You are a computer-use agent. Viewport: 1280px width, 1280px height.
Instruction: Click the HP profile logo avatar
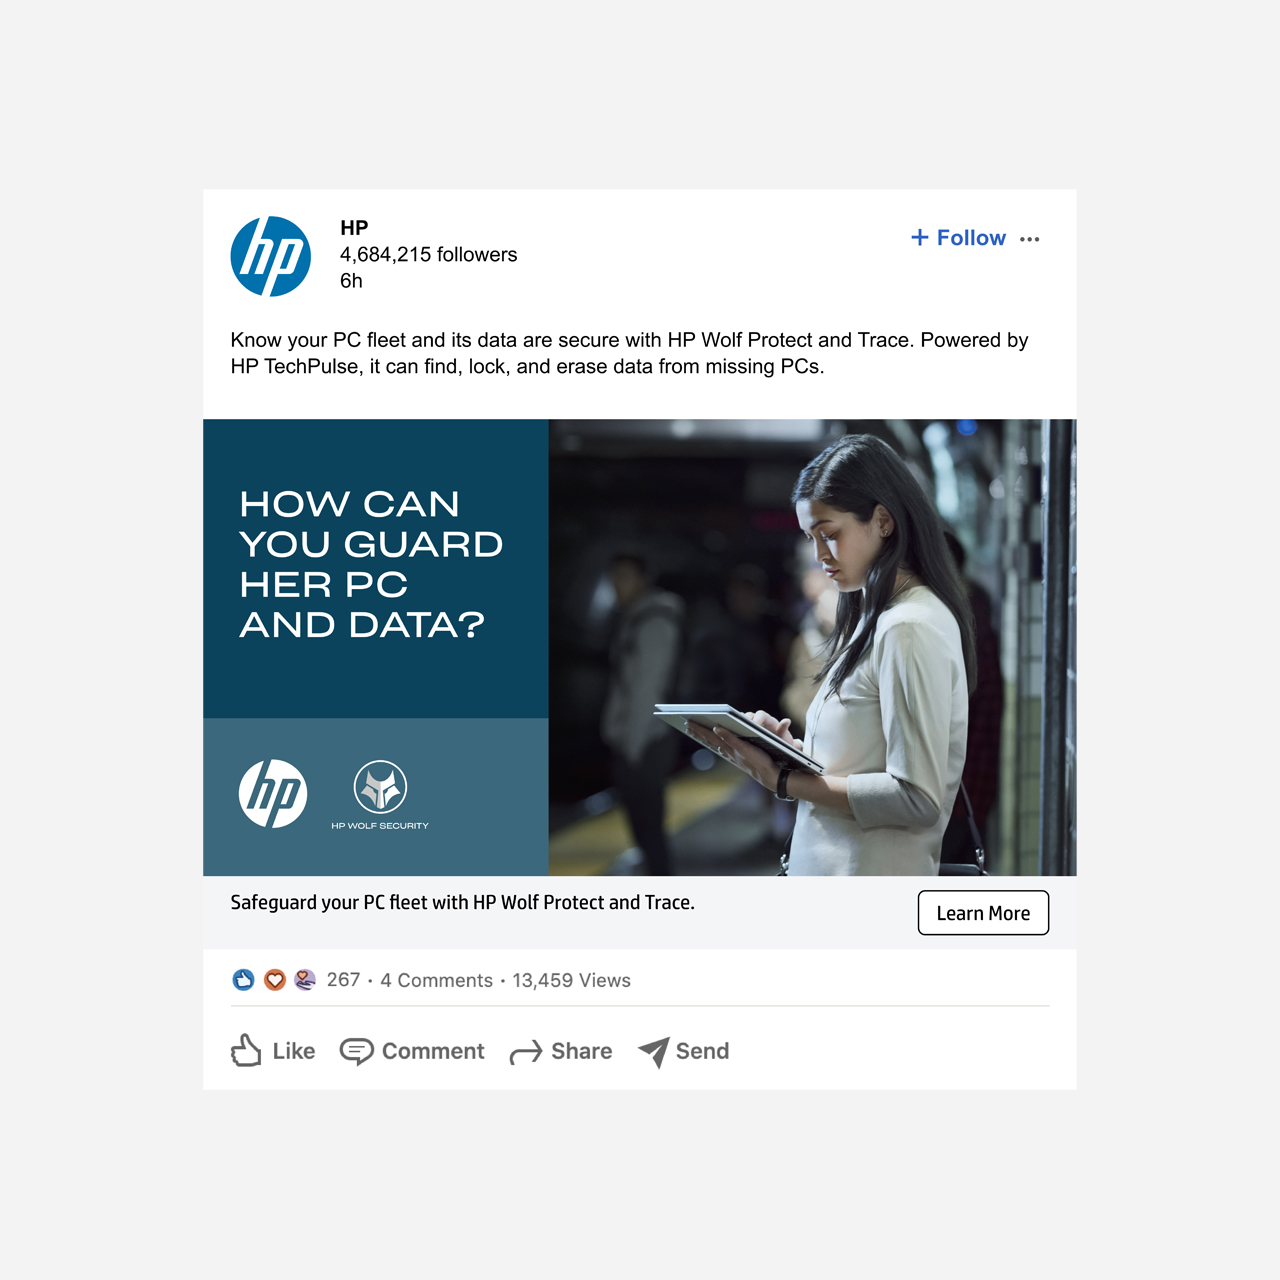click(x=271, y=256)
